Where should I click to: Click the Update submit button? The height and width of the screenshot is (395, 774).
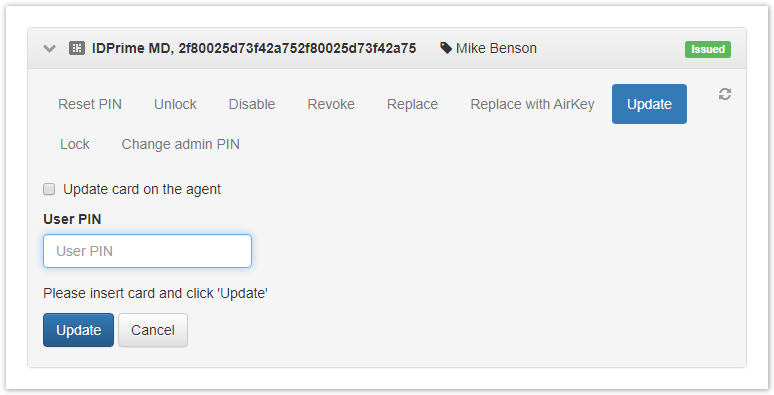coord(78,330)
